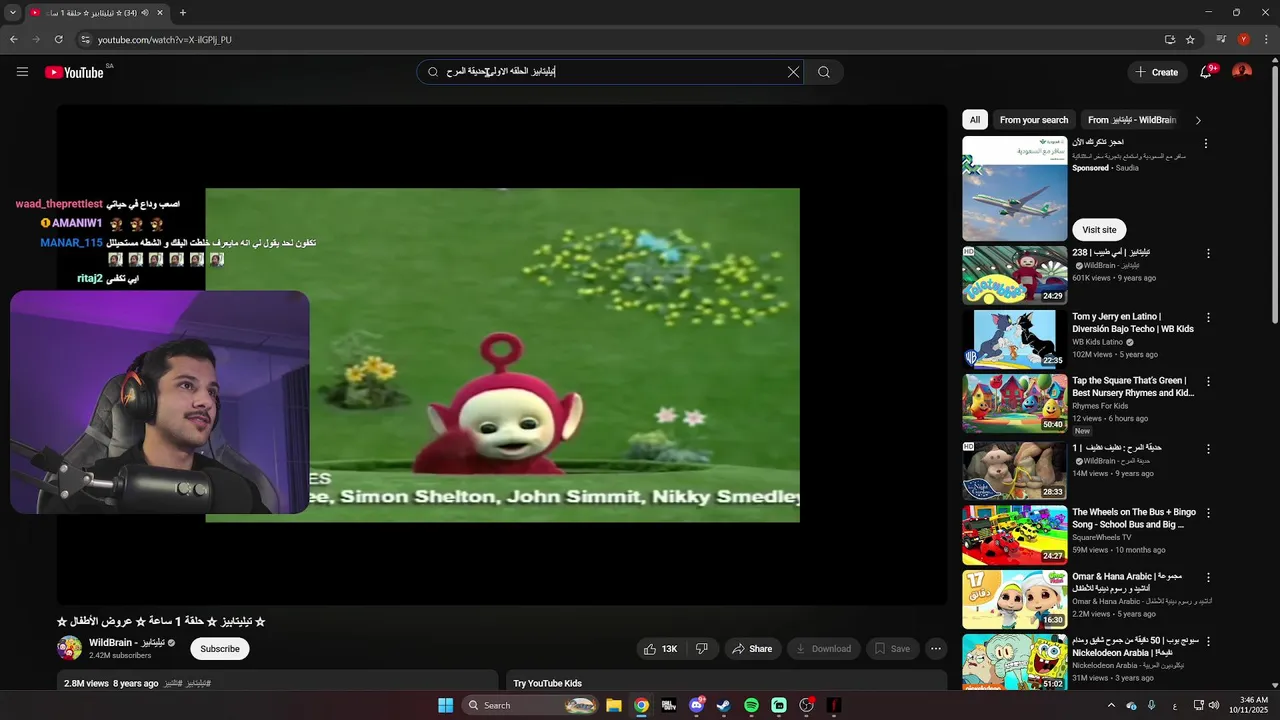Open options for Teletubbies 238 video
1280x720 pixels.
coord(1208,254)
